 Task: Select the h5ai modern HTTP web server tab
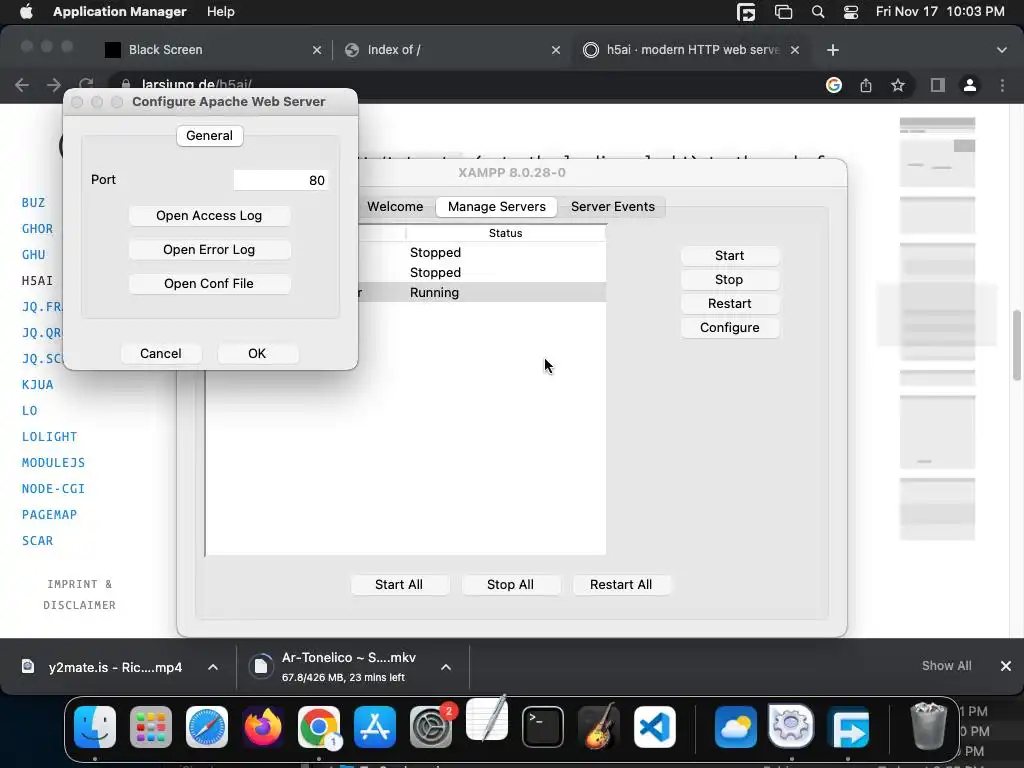point(691,50)
